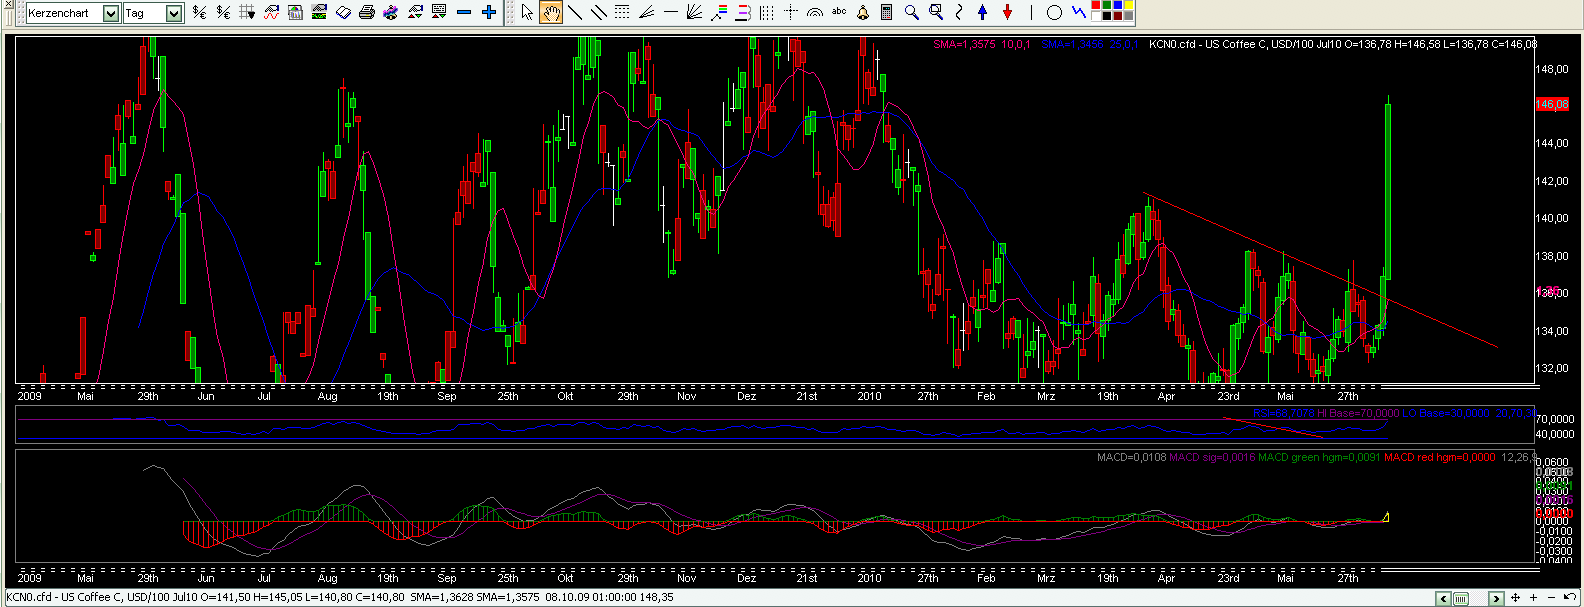Select the vertical dotted time lines tool
This screenshot has width=1584, height=607.
click(x=767, y=12)
